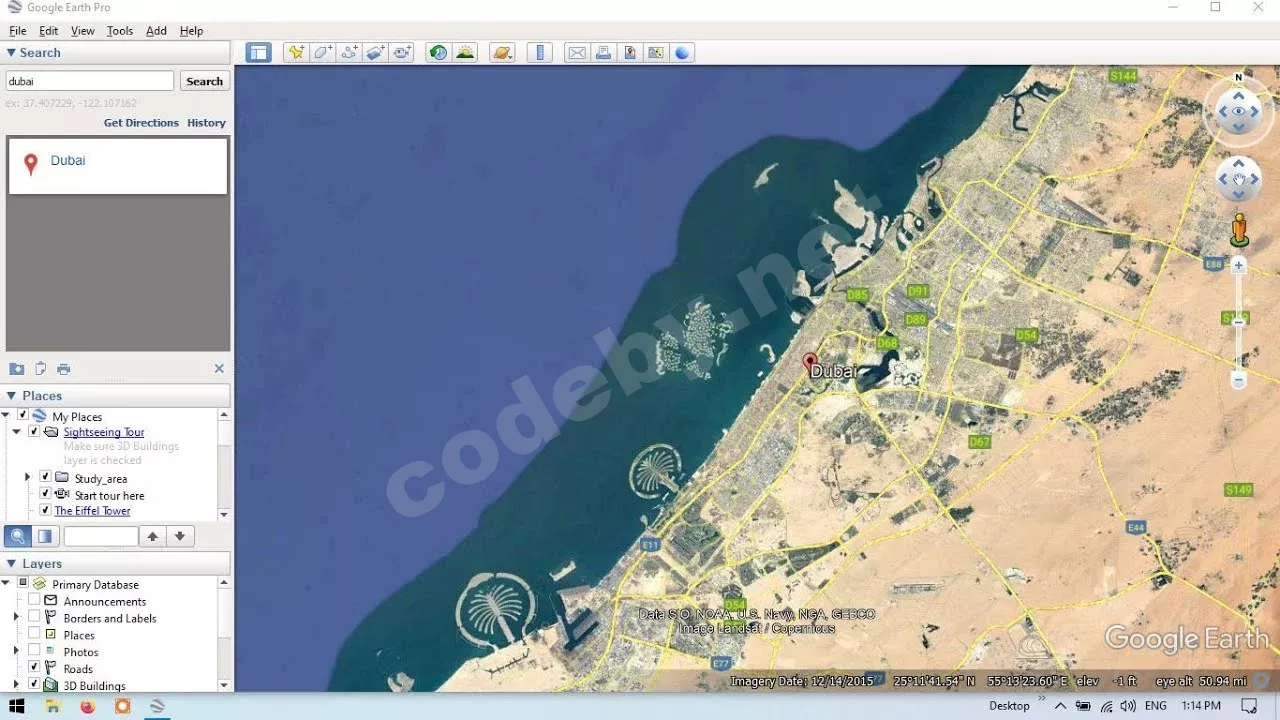Screen dimensions: 1280x720
Task: Click the look-around joystick eye
Action: pyautogui.click(x=1239, y=112)
